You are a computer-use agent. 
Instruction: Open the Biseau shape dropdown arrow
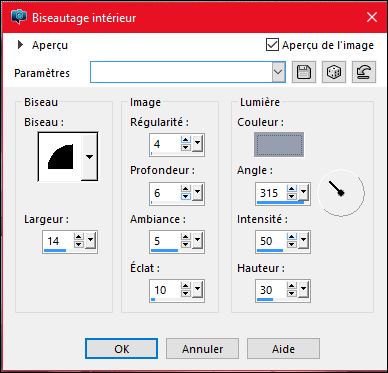[x=89, y=157]
